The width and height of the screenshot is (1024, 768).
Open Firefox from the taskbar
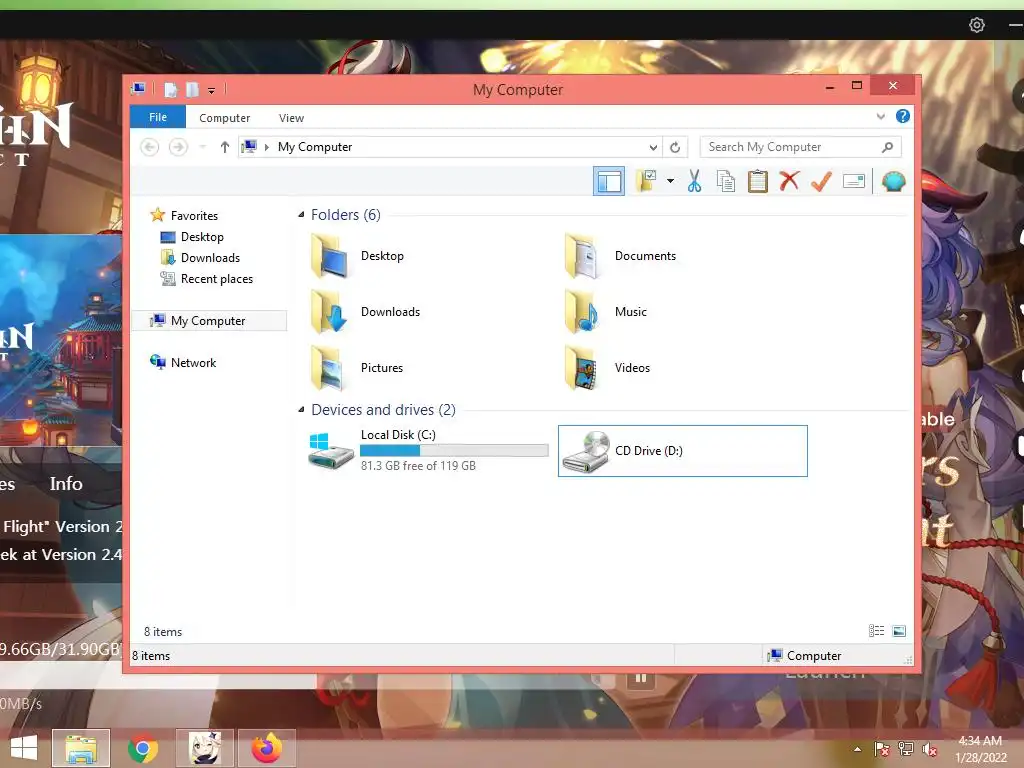267,748
